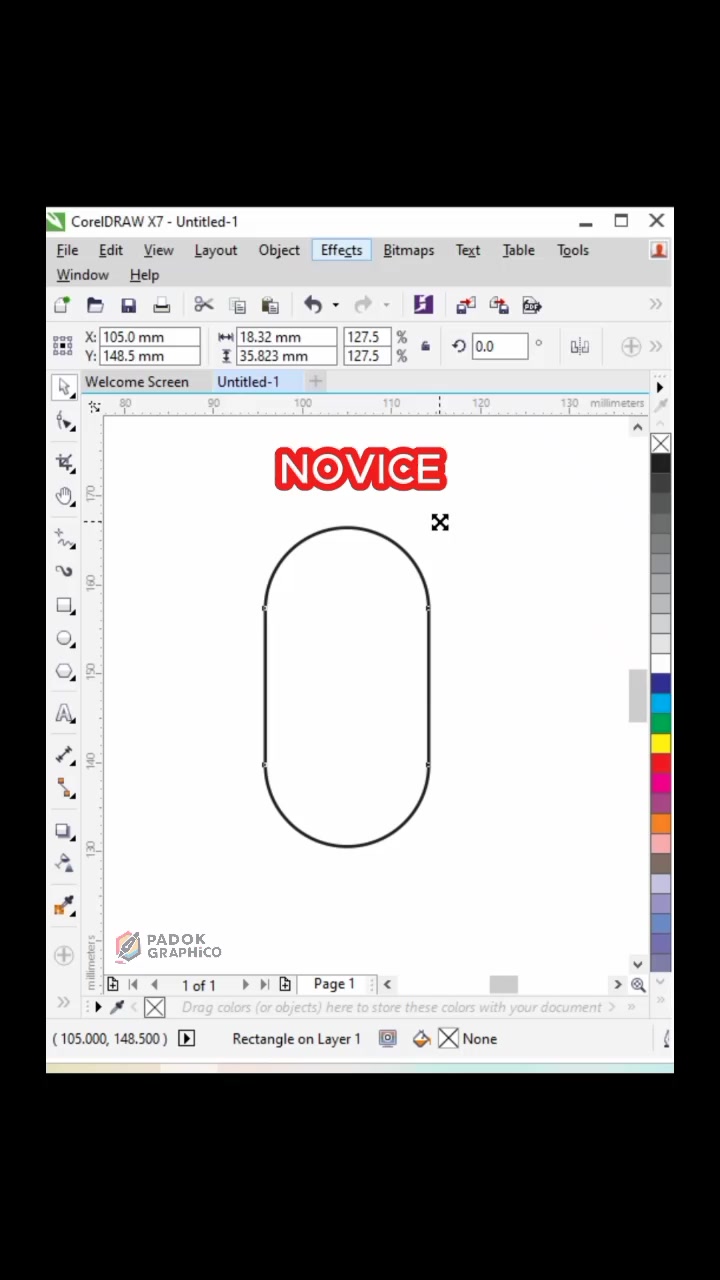Click the Cut scissors icon

tap(204, 305)
